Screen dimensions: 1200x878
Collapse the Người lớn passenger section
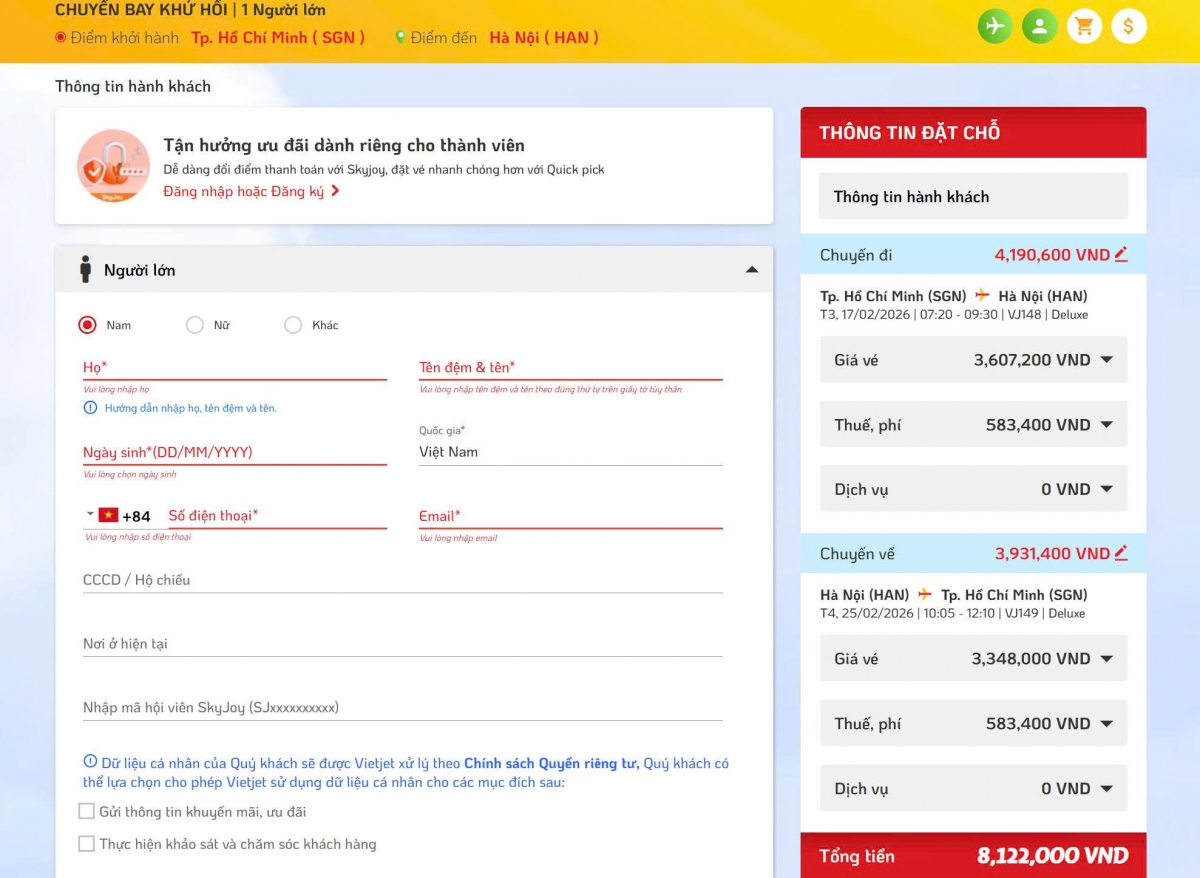coord(752,270)
